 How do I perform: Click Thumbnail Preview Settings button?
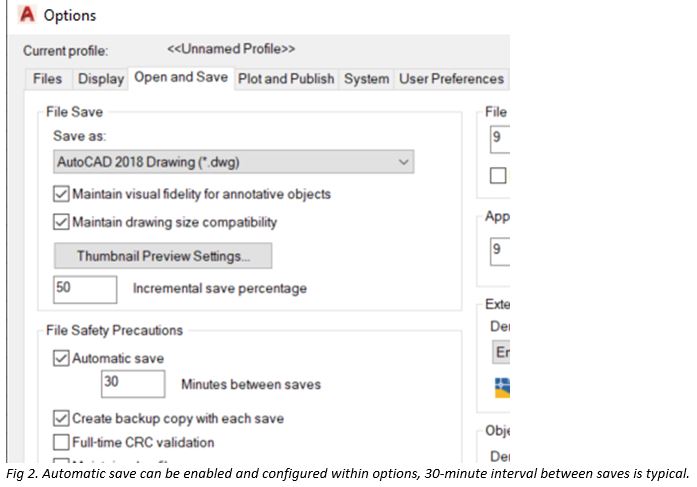click(x=163, y=255)
